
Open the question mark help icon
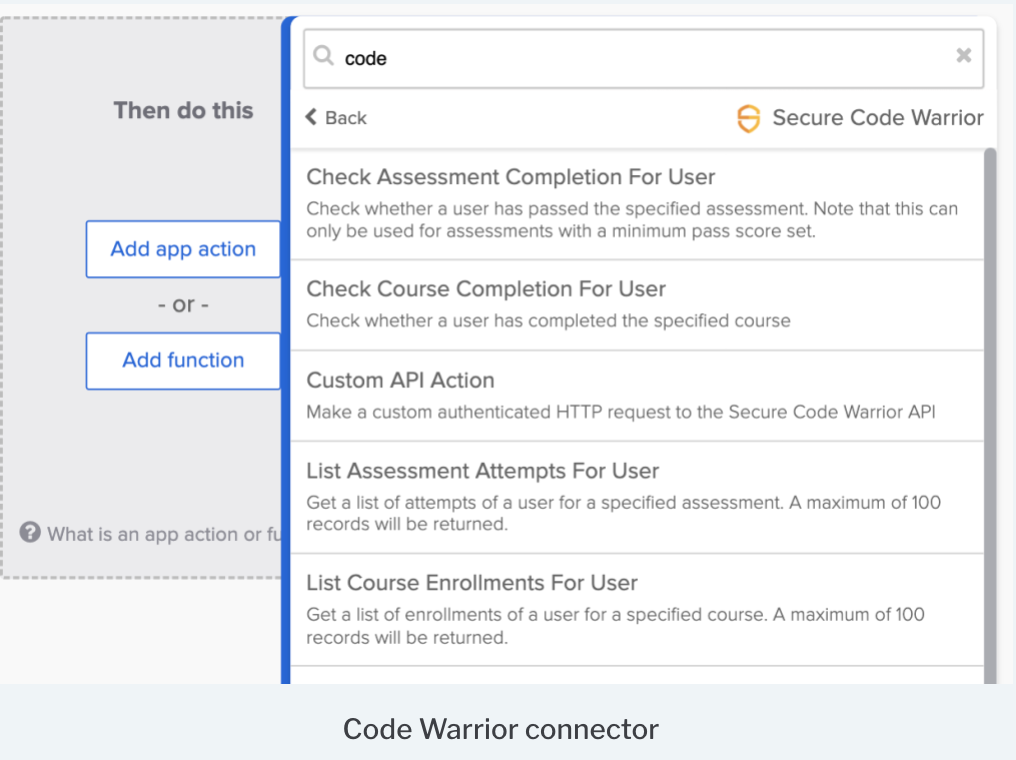coord(30,532)
